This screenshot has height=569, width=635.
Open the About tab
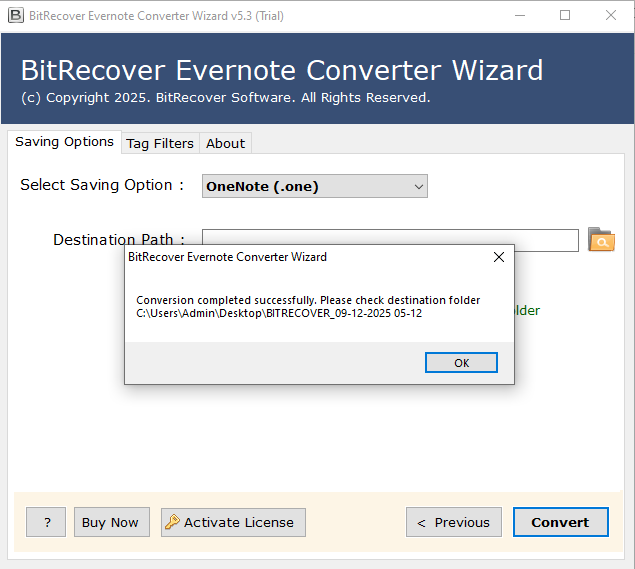click(x=226, y=143)
